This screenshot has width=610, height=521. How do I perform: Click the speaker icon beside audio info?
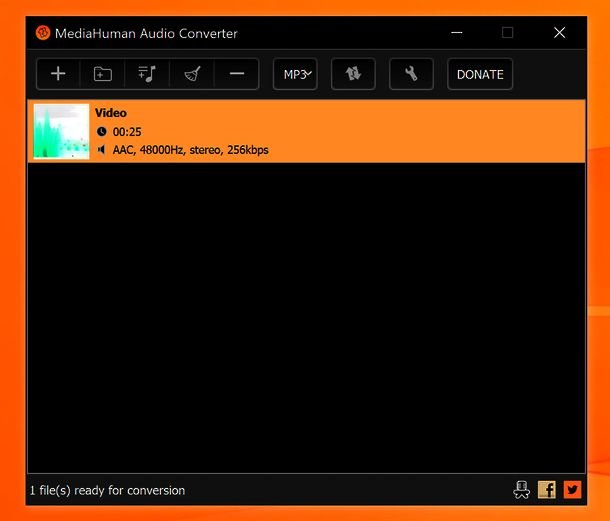pyautogui.click(x=102, y=150)
